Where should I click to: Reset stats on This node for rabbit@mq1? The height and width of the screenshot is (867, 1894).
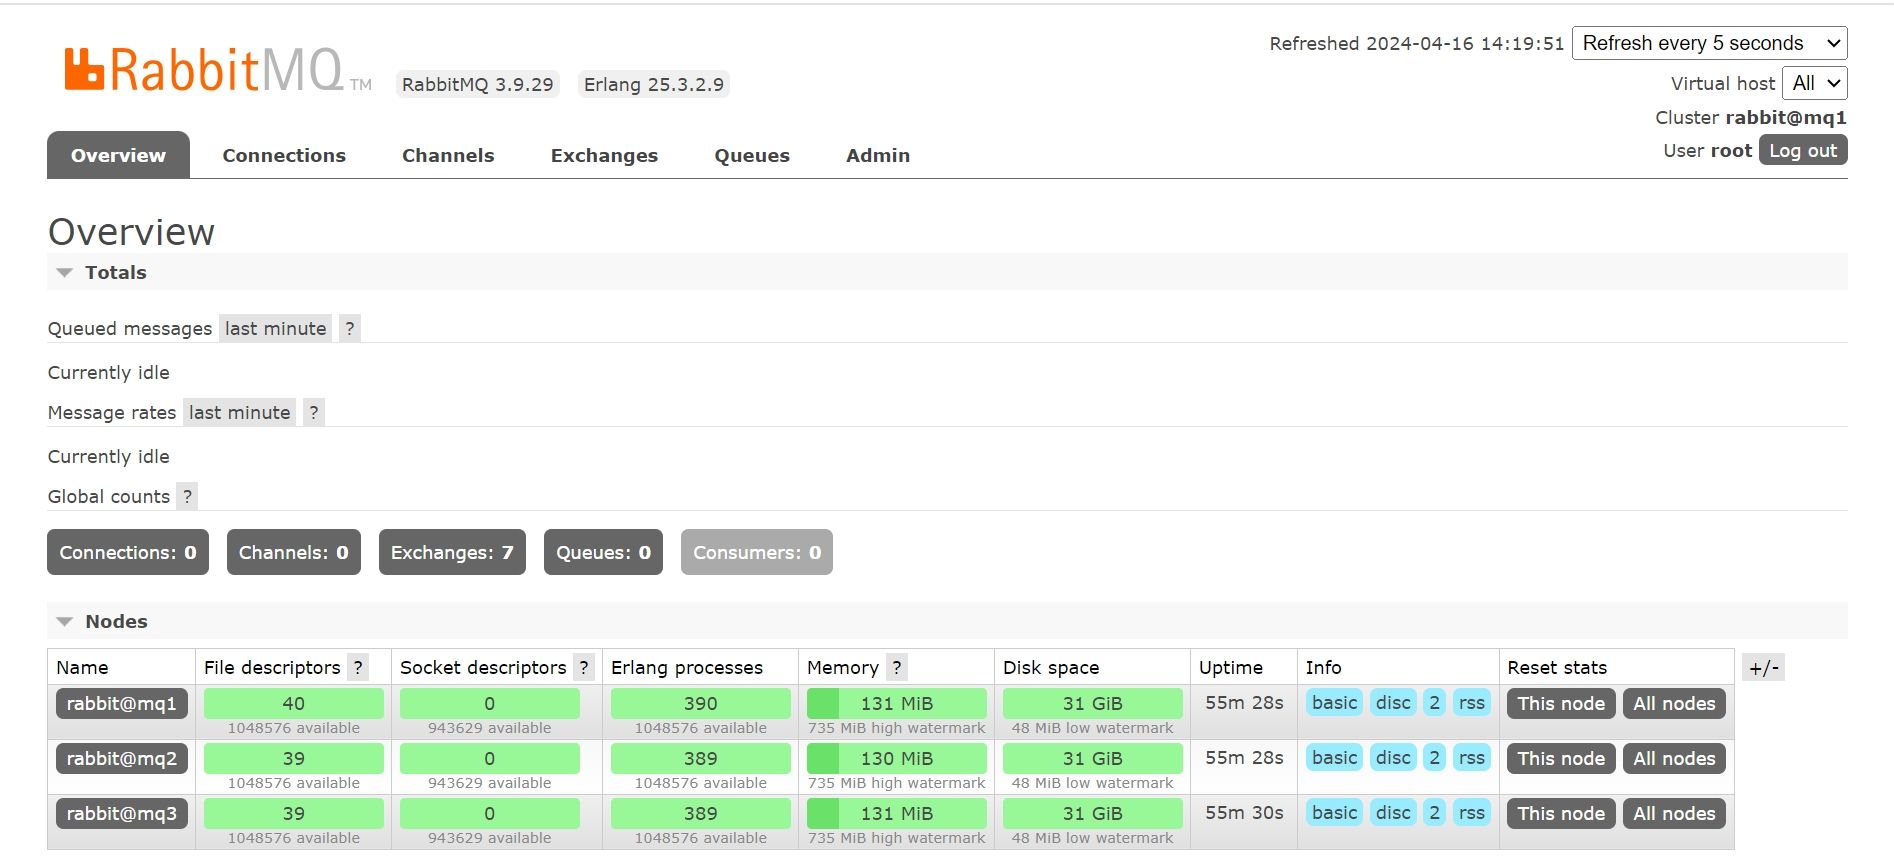tap(1561, 703)
